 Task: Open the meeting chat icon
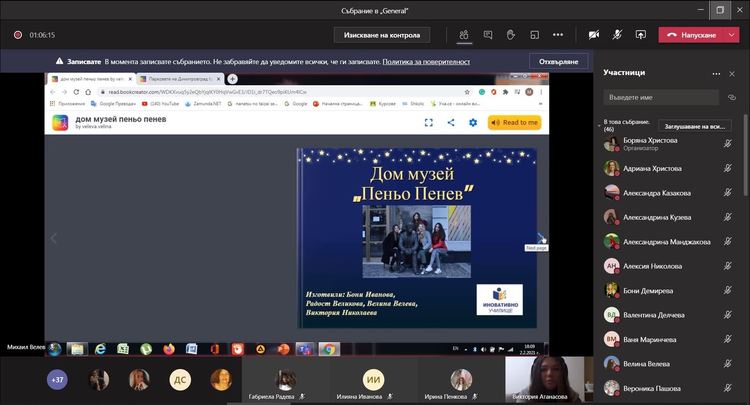(x=487, y=34)
